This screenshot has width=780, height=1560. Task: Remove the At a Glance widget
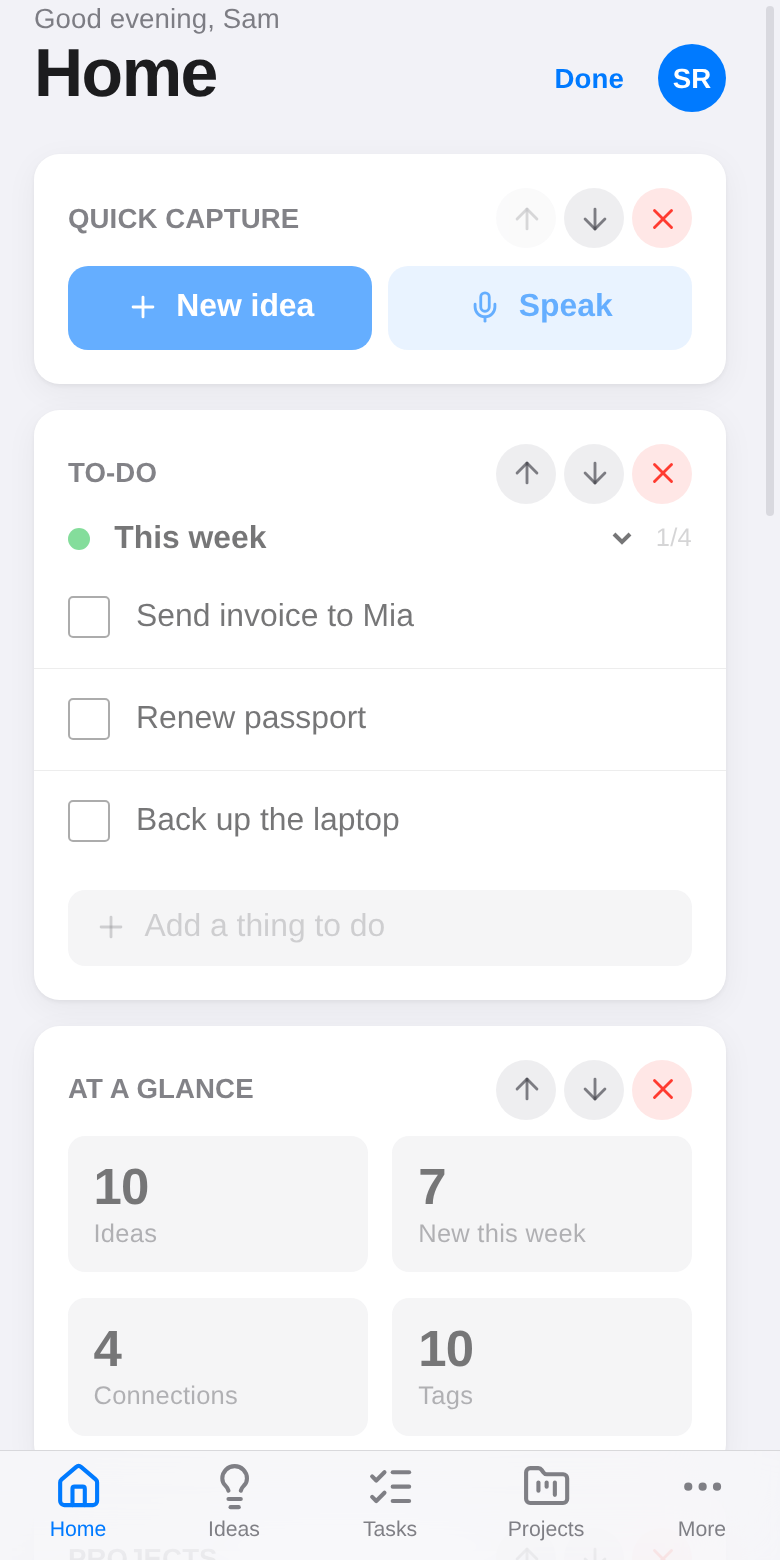(x=662, y=1090)
